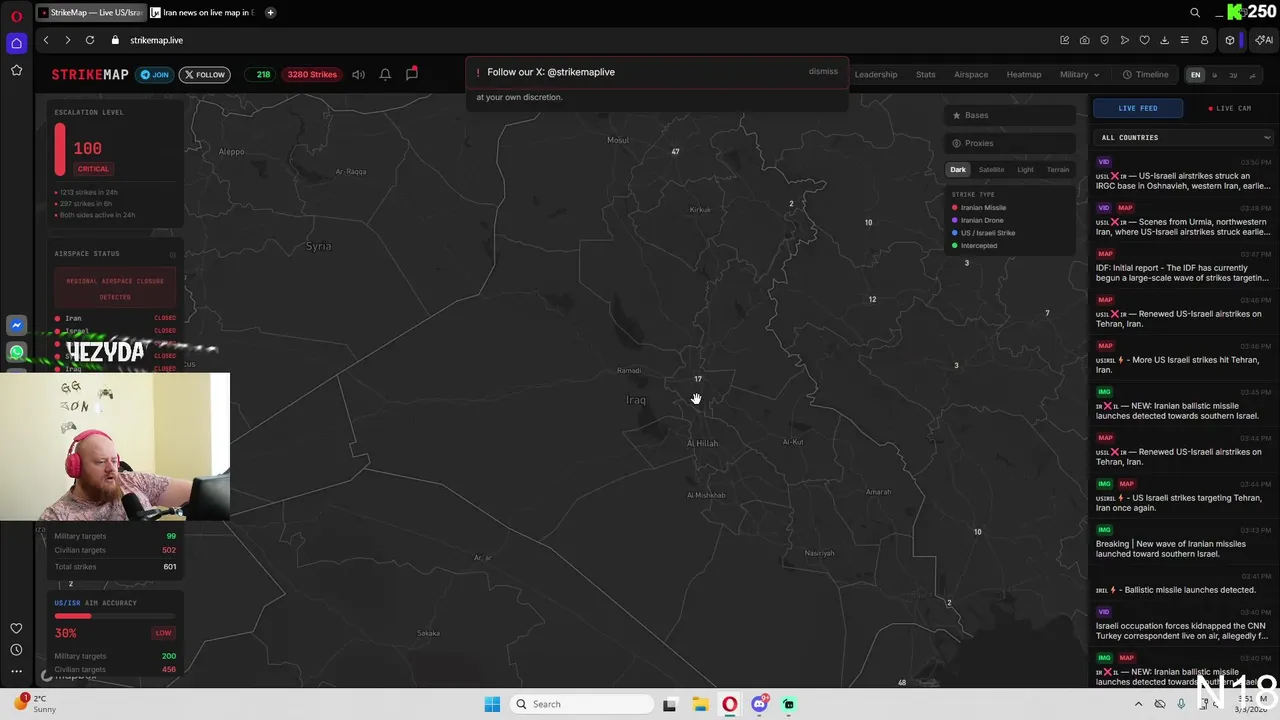Open the Stats tab
1280x720 pixels.
pos(926,74)
